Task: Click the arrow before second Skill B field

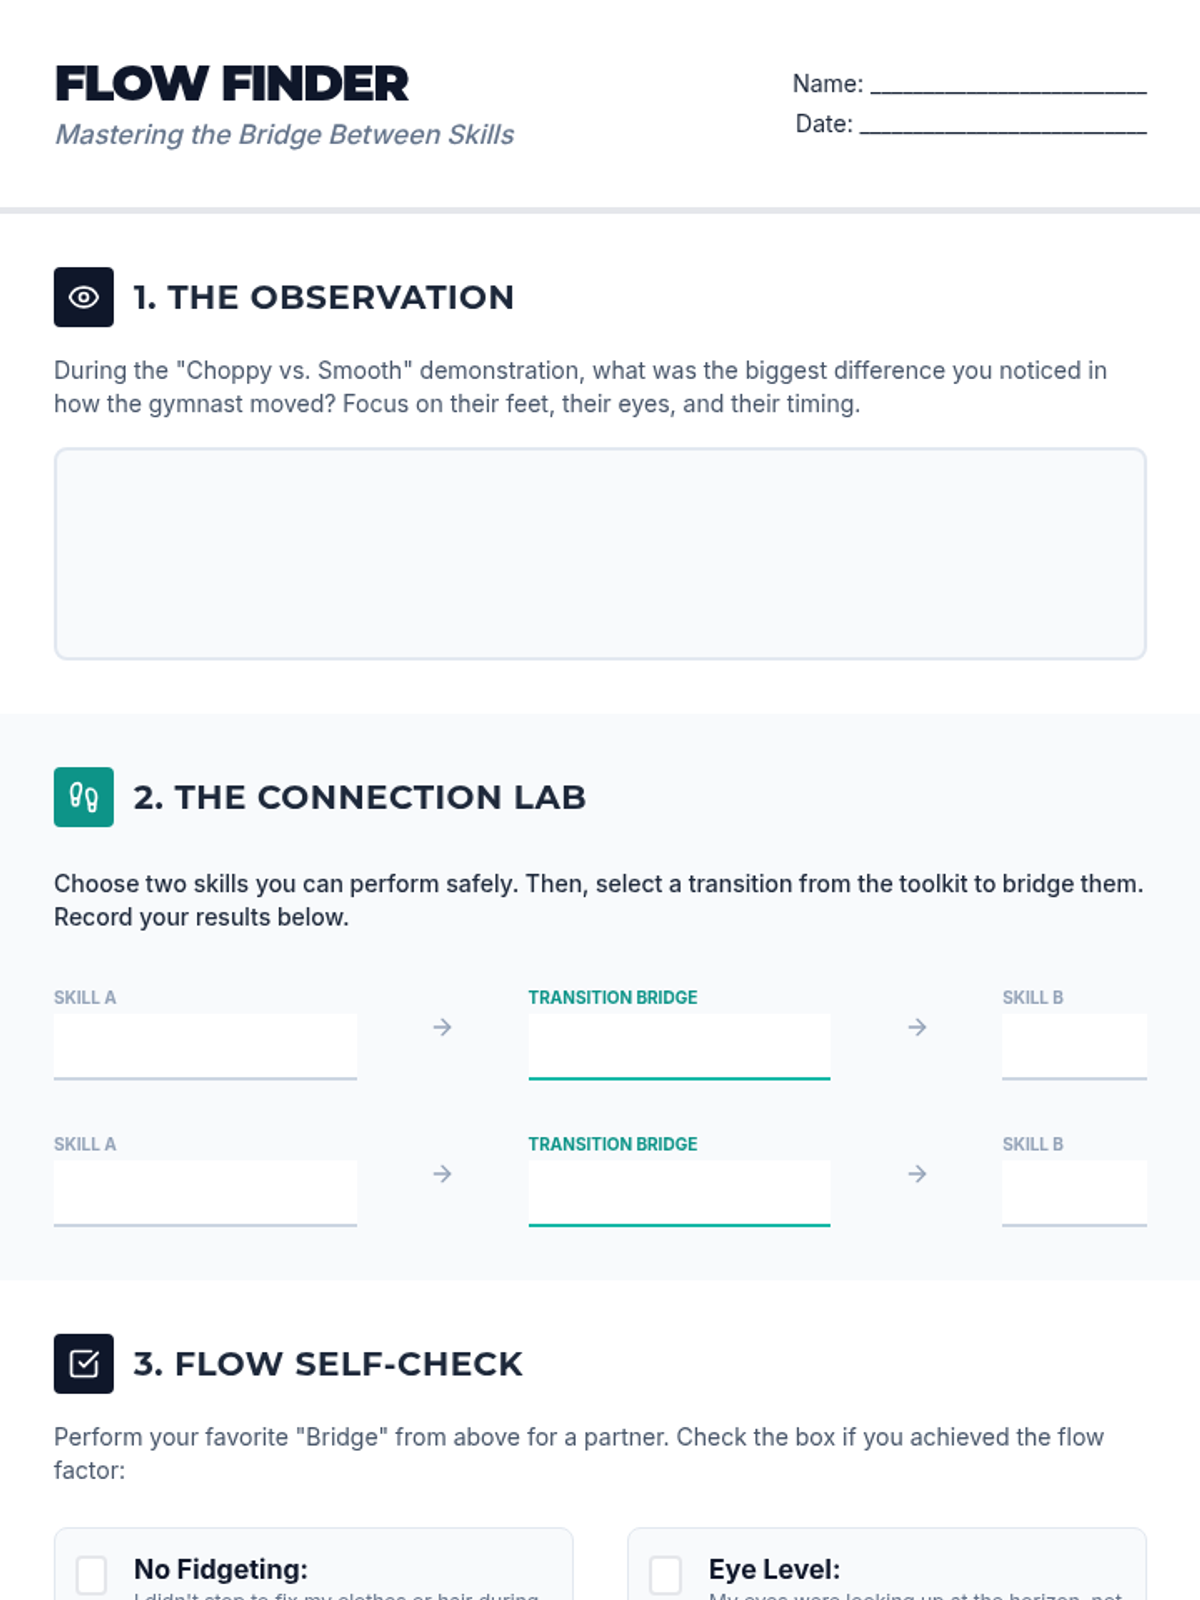Action: coord(917,1174)
